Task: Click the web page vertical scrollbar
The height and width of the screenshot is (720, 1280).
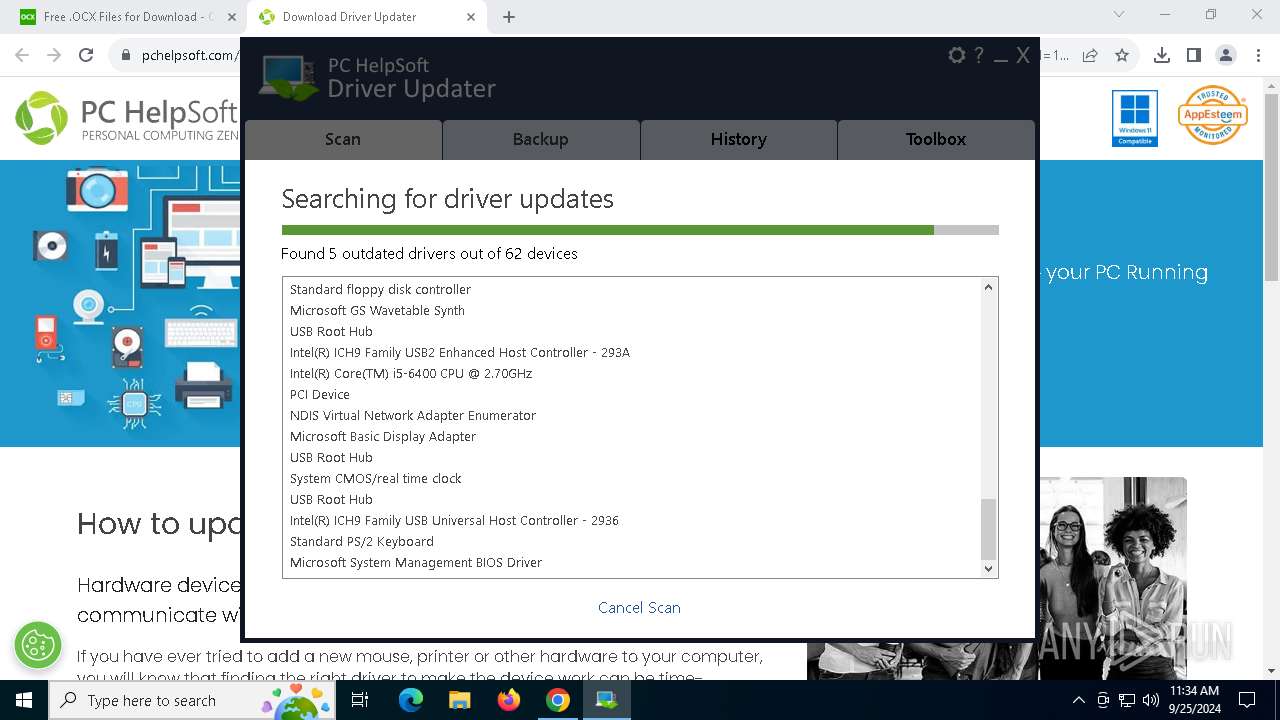Action: [1271, 188]
